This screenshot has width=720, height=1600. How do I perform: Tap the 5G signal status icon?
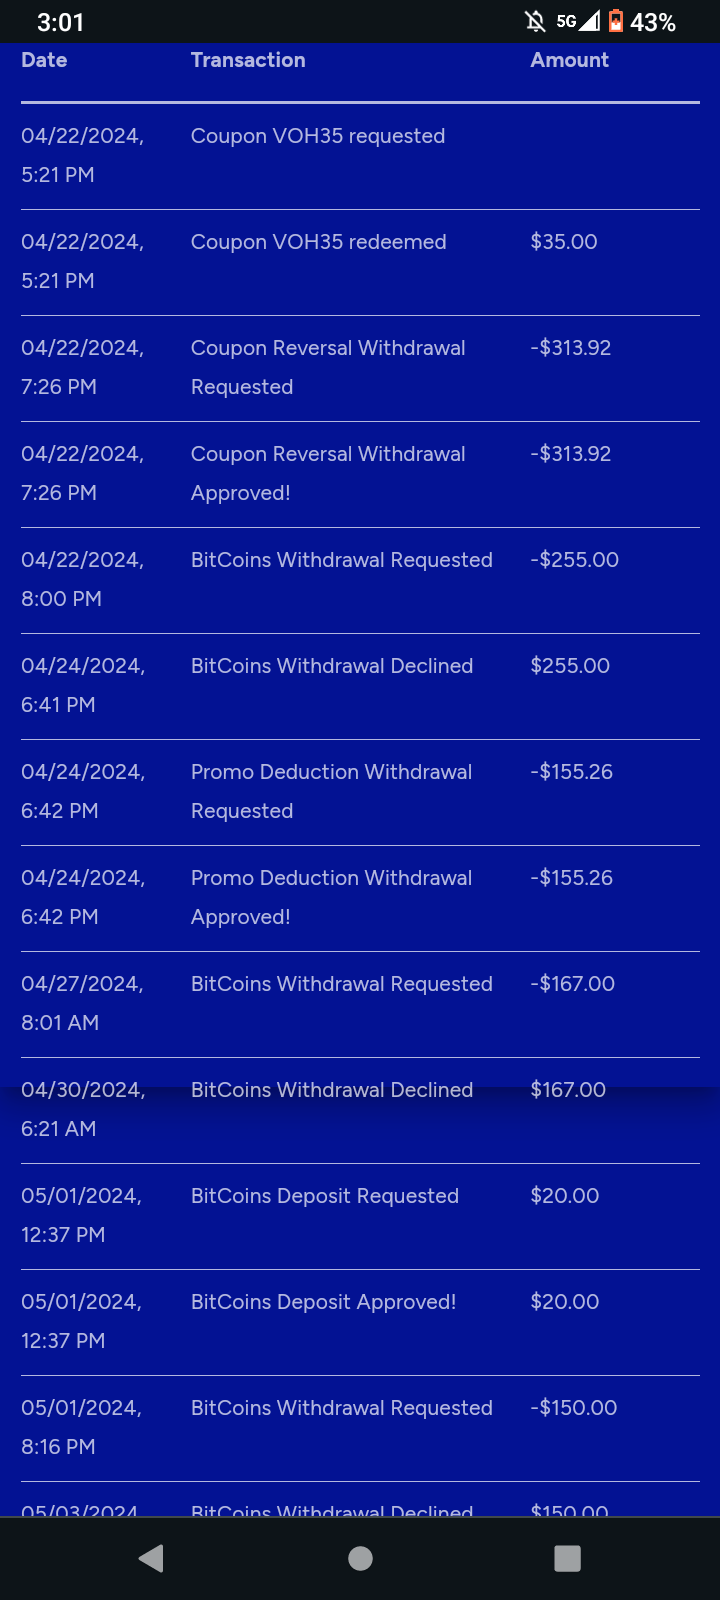[x=578, y=21]
